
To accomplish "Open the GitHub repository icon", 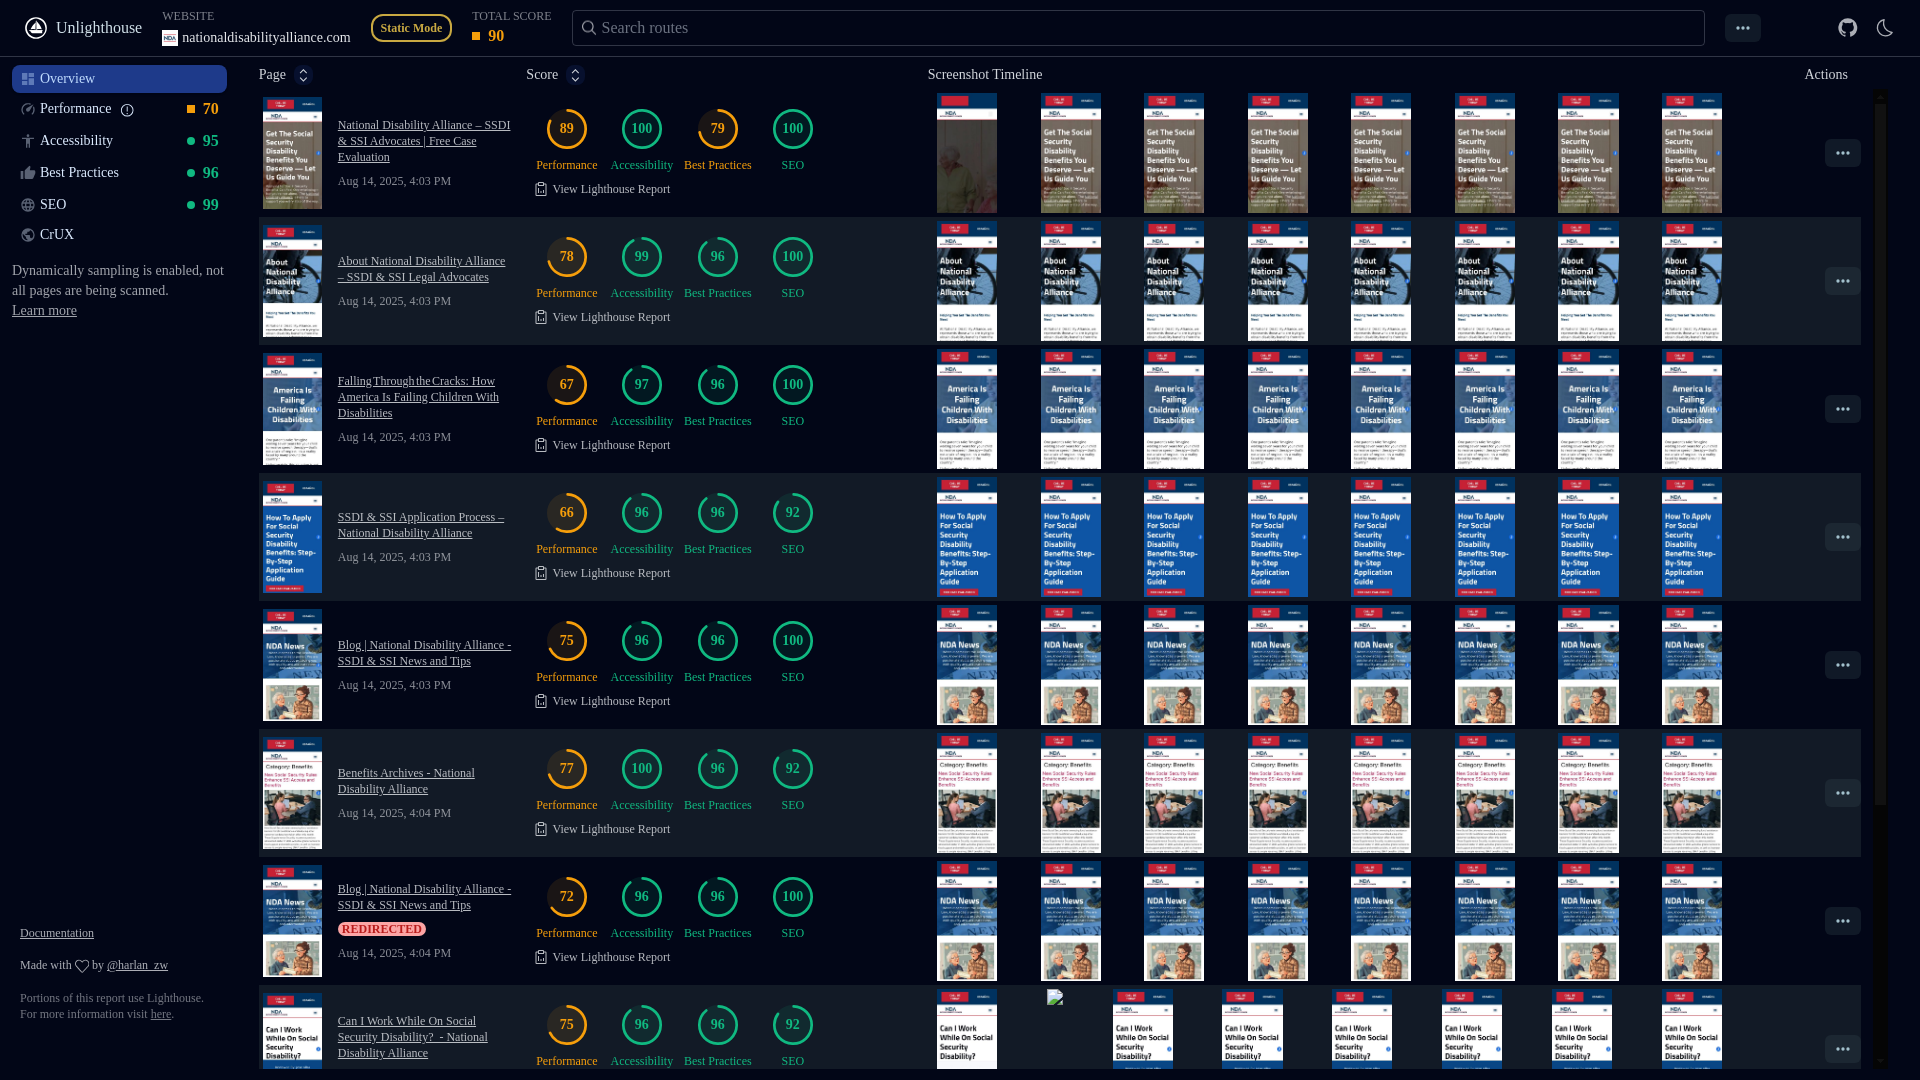I will 1847,28.
